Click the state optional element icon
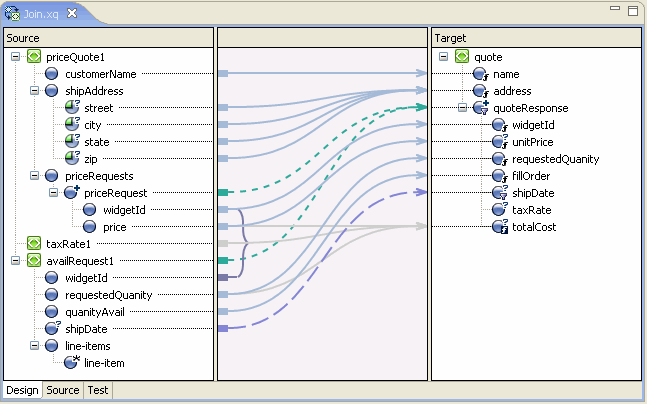Image resolution: width=647 pixels, height=404 pixels. click(x=72, y=141)
